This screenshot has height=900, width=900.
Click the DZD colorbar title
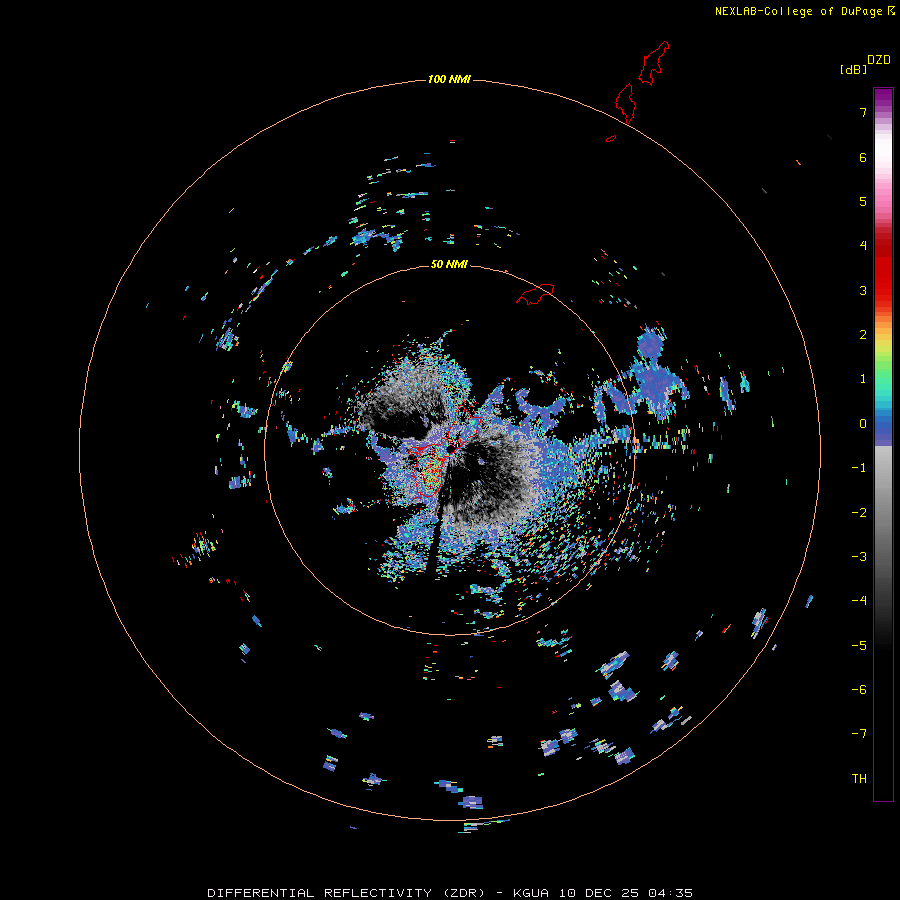(879, 60)
